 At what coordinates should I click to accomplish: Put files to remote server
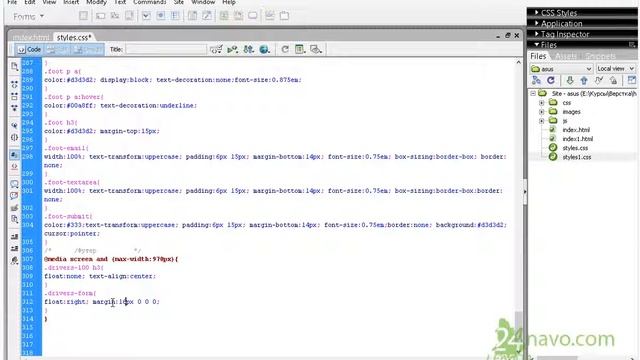coord(584,80)
